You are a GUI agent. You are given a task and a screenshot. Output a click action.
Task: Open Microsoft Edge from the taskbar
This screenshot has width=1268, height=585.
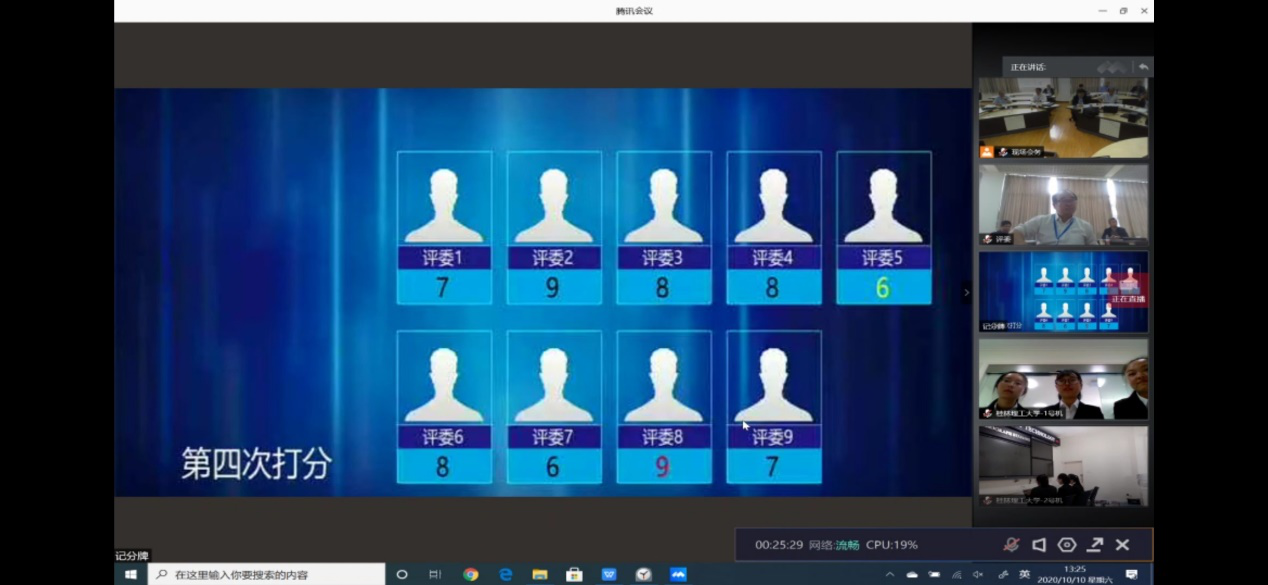tap(505, 575)
